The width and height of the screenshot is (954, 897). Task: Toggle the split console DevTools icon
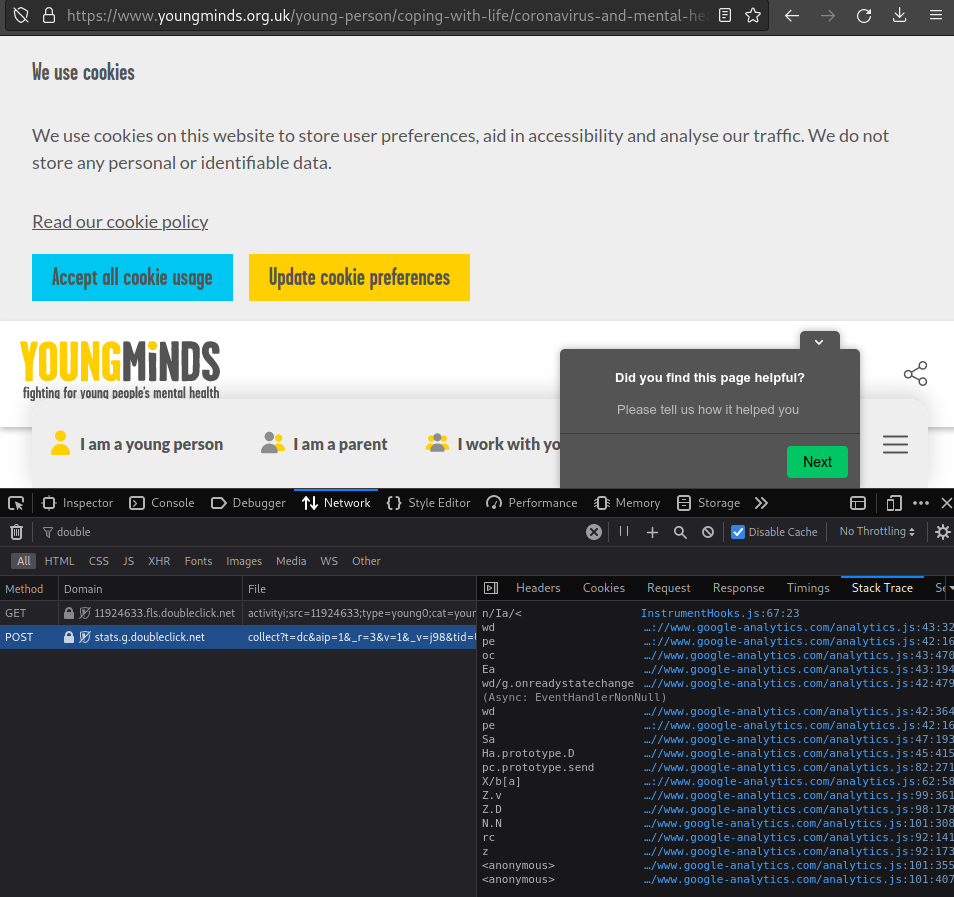coord(858,503)
